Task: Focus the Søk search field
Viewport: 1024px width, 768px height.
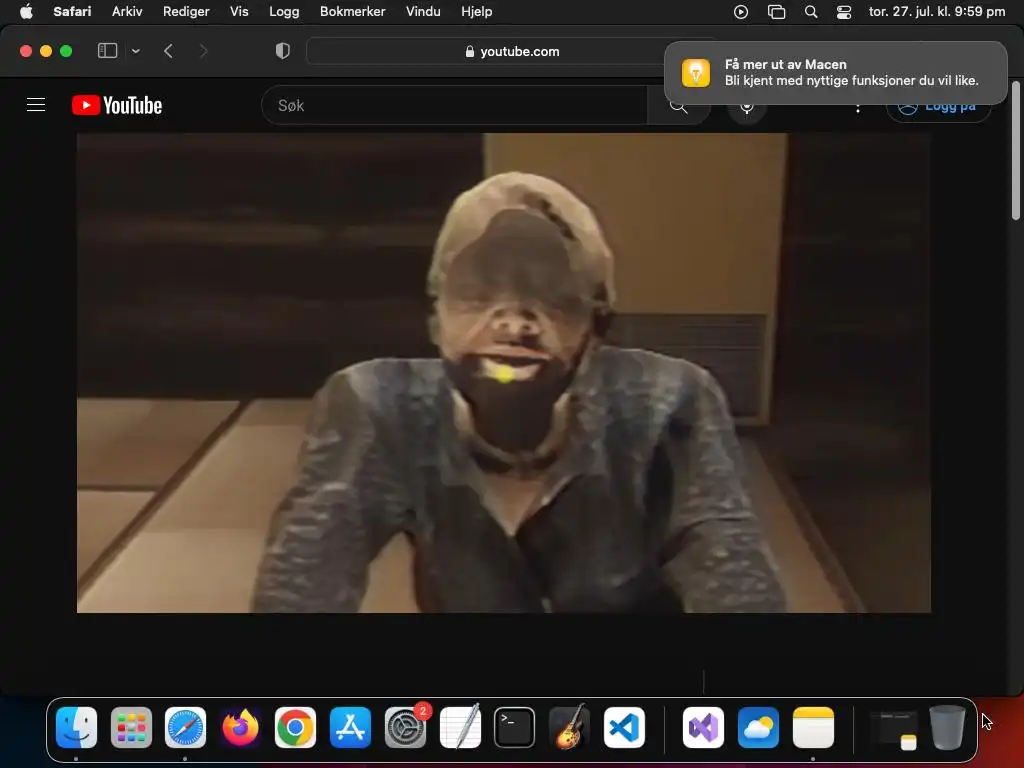Action: 455,105
